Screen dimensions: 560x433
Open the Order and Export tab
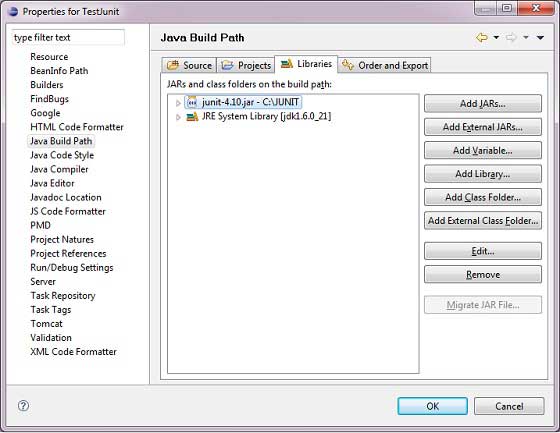(385, 65)
